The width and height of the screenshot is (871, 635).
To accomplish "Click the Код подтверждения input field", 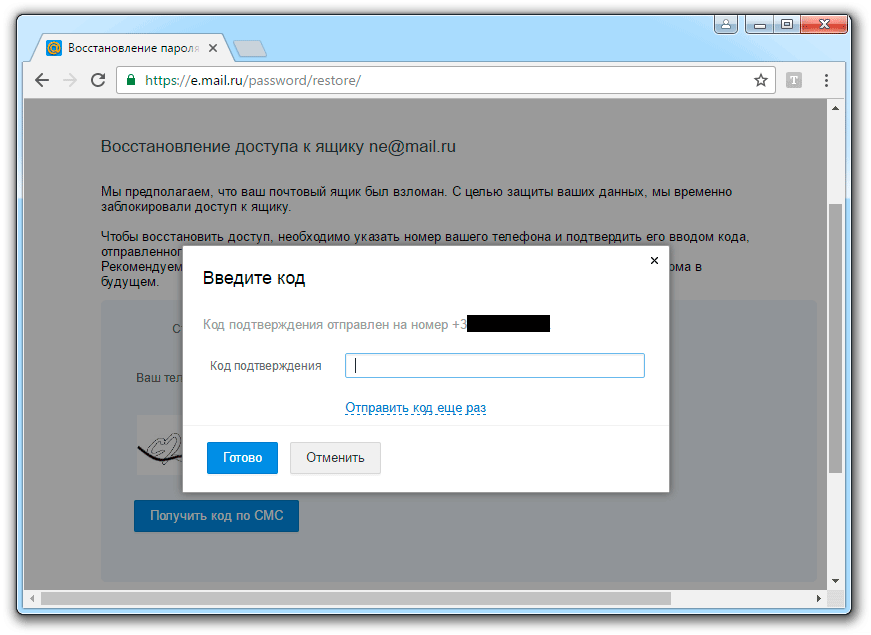I will point(494,366).
